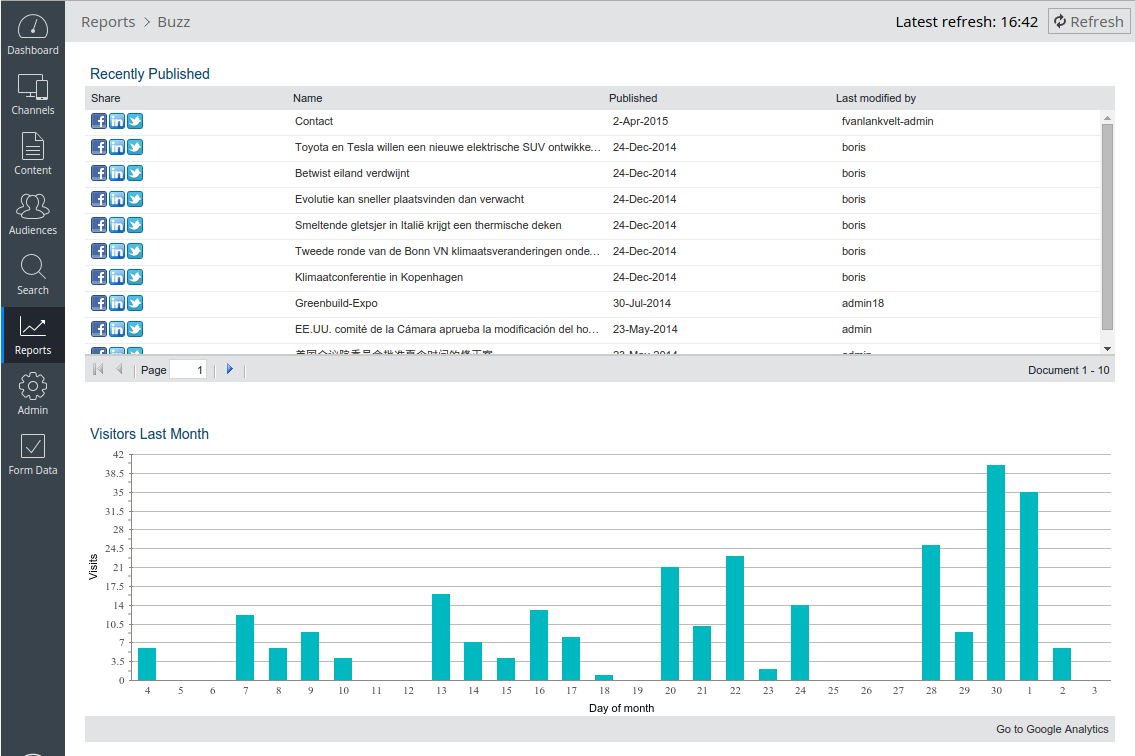Viewport: 1135px width, 756px height.
Task: Click the Buzz breadcrumb
Action: (174, 22)
